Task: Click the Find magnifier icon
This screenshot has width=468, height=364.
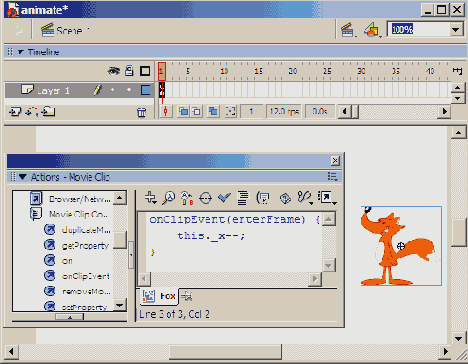Action: click(169, 198)
